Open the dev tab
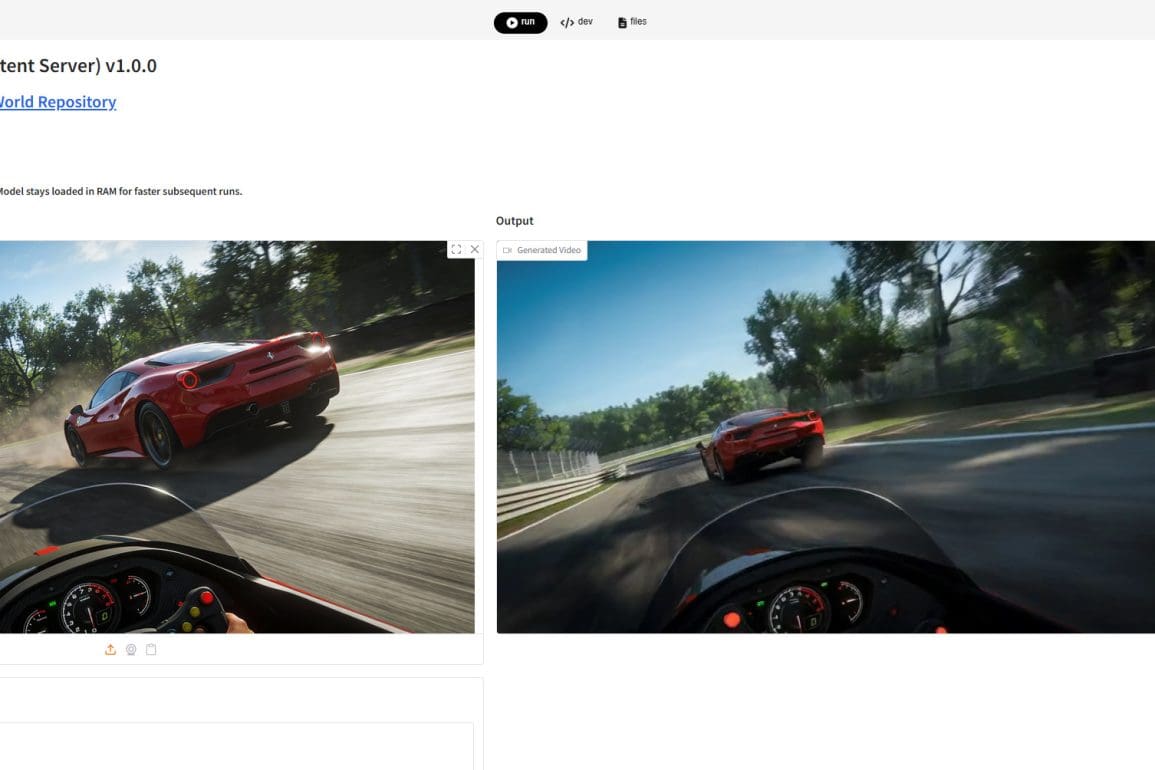The width and height of the screenshot is (1155, 770). pyautogui.click(x=576, y=22)
